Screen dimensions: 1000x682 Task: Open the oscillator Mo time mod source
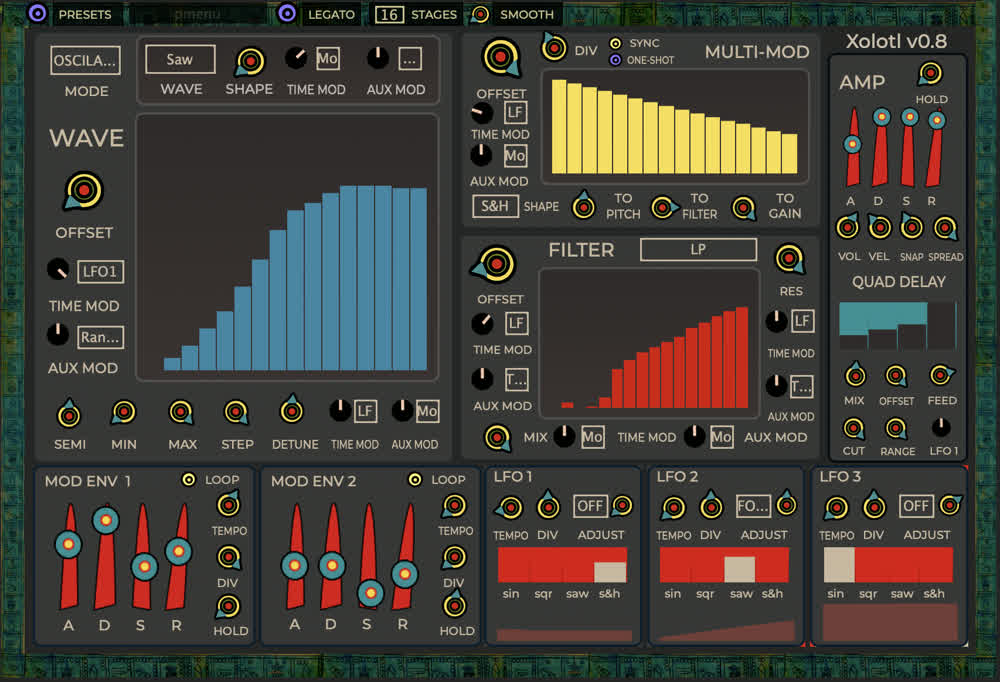pyautogui.click(x=328, y=59)
